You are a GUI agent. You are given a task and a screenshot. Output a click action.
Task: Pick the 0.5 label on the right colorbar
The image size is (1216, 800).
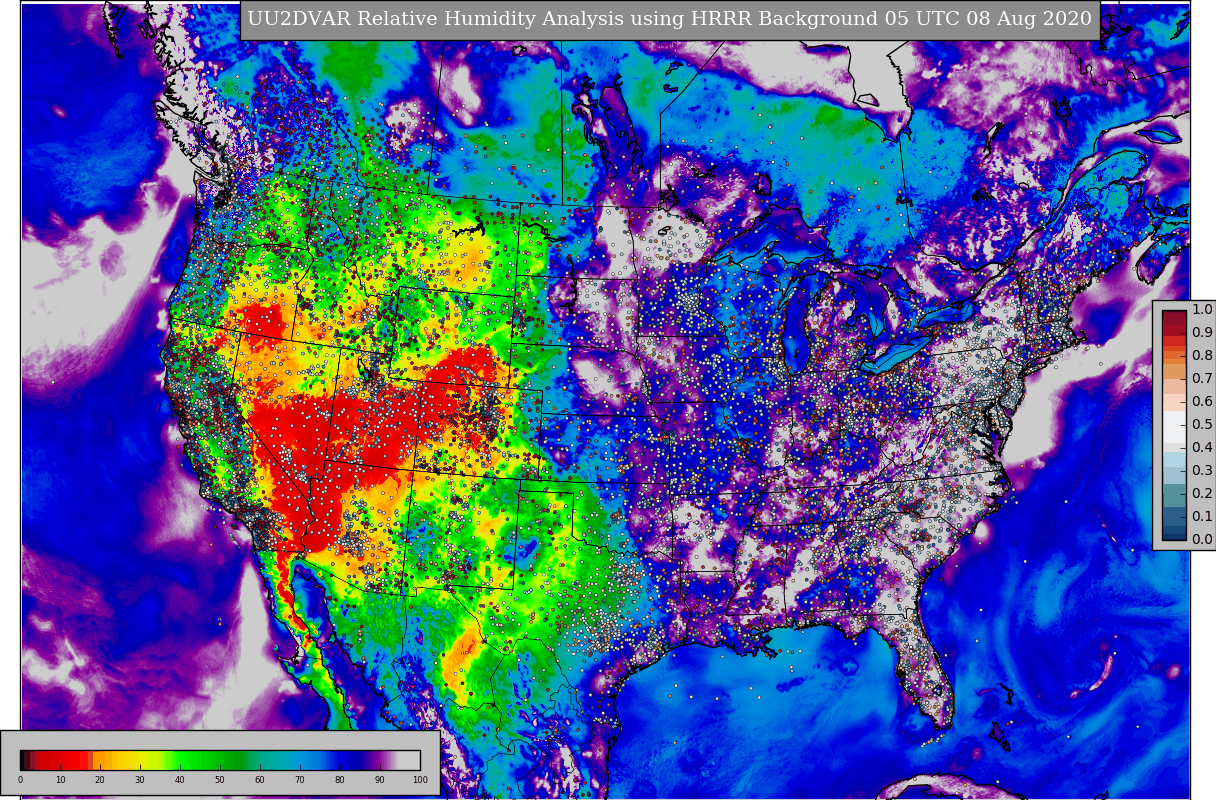coord(1202,425)
